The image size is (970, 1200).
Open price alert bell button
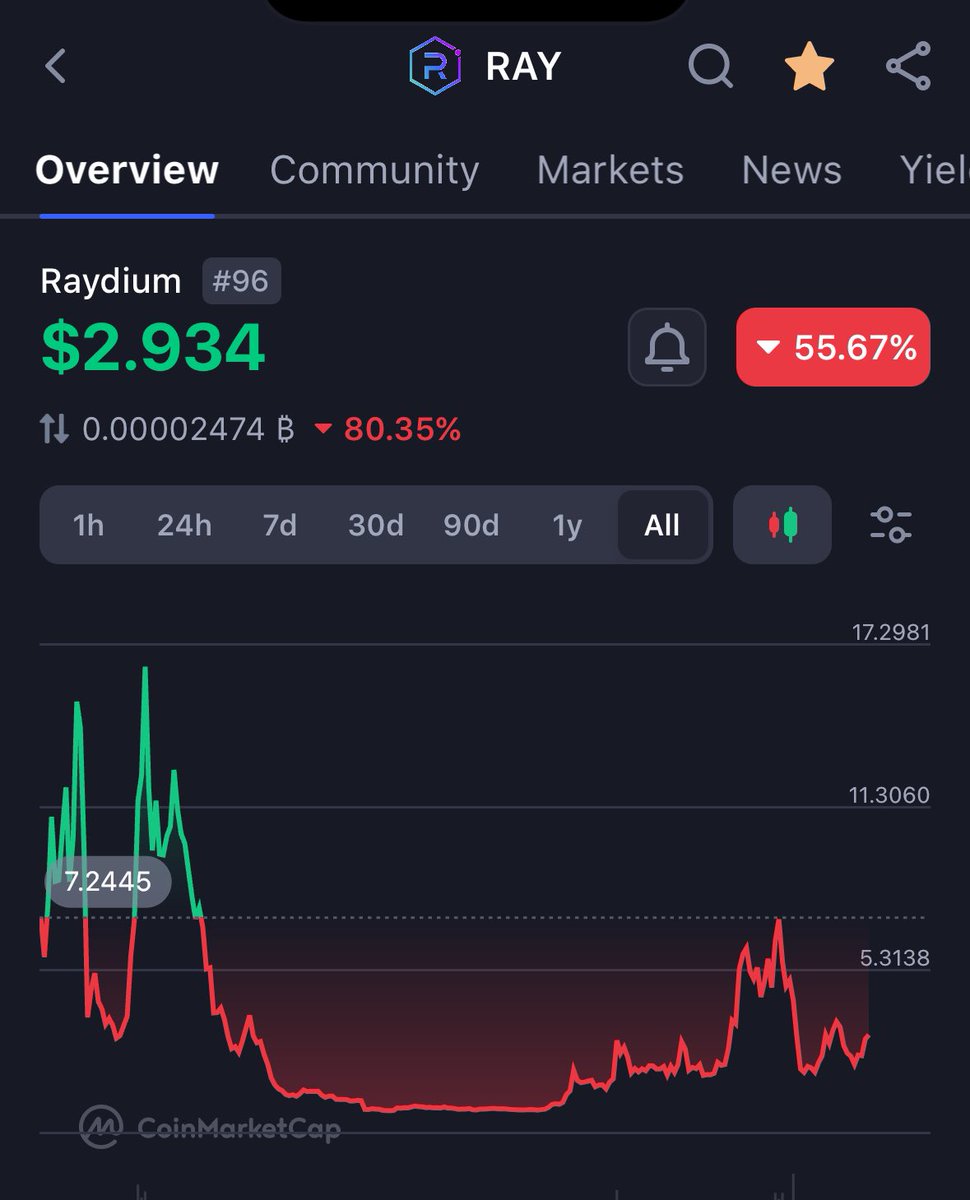667,347
